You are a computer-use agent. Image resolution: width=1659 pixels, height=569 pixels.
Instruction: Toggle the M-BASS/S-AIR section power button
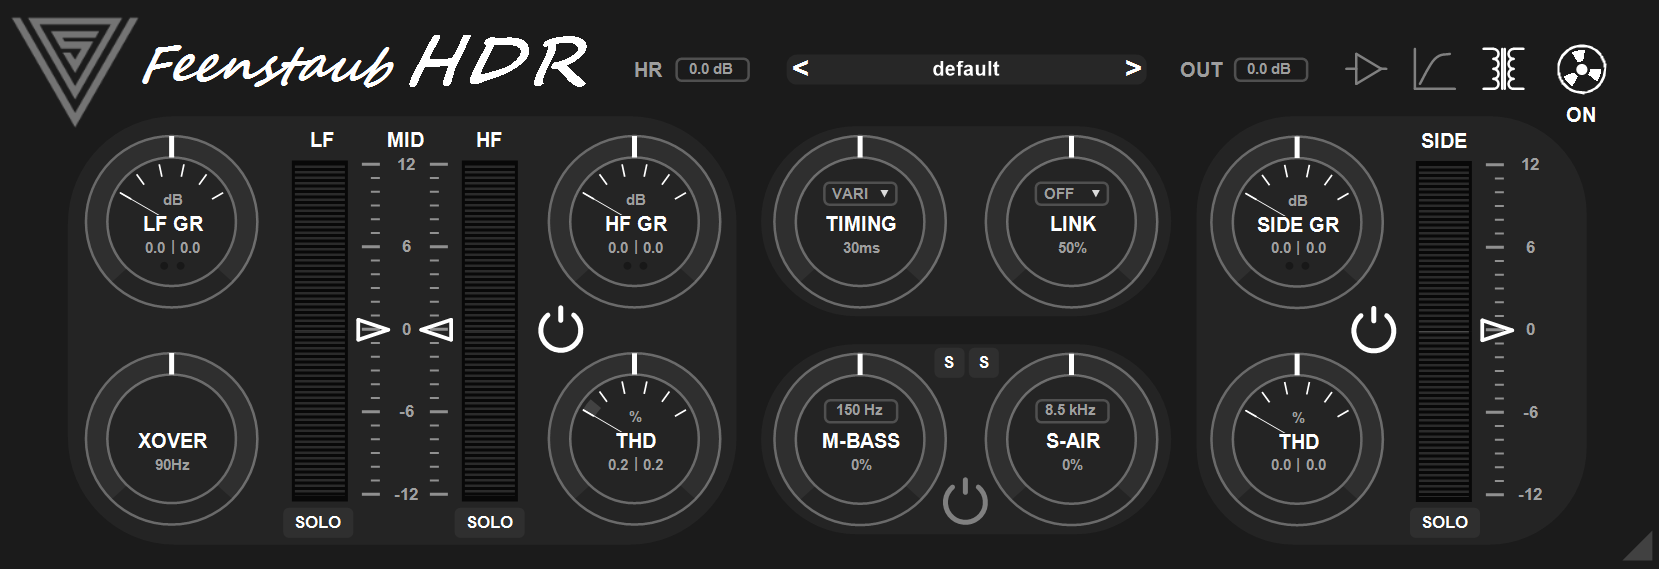965,501
